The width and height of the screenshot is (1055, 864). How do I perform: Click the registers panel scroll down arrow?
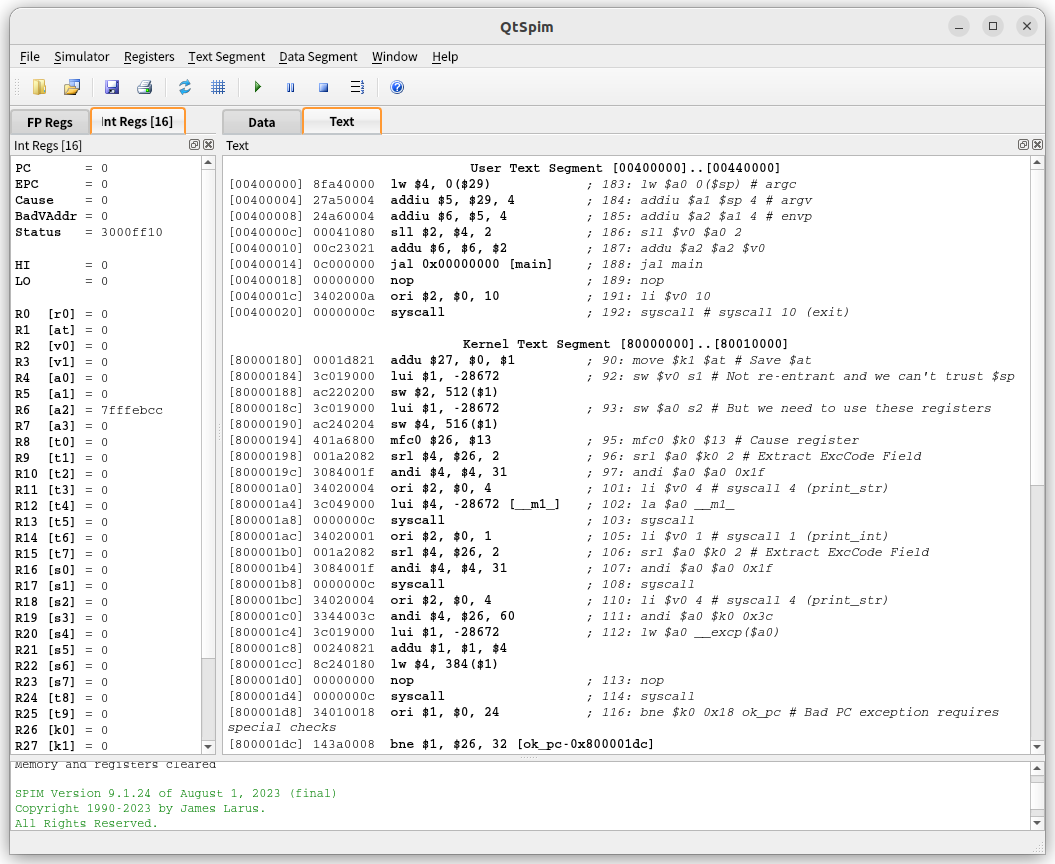pyautogui.click(x=208, y=746)
